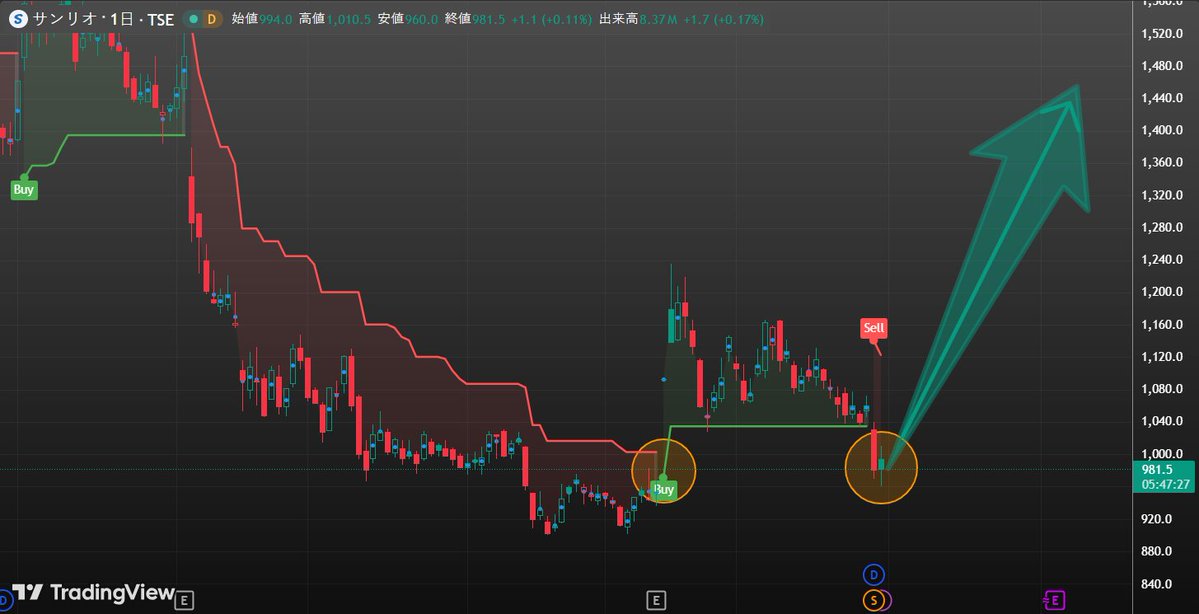This screenshot has height=614, width=1199.
Task: Click the 安値 960.0 low value
Action: [408, 19]
